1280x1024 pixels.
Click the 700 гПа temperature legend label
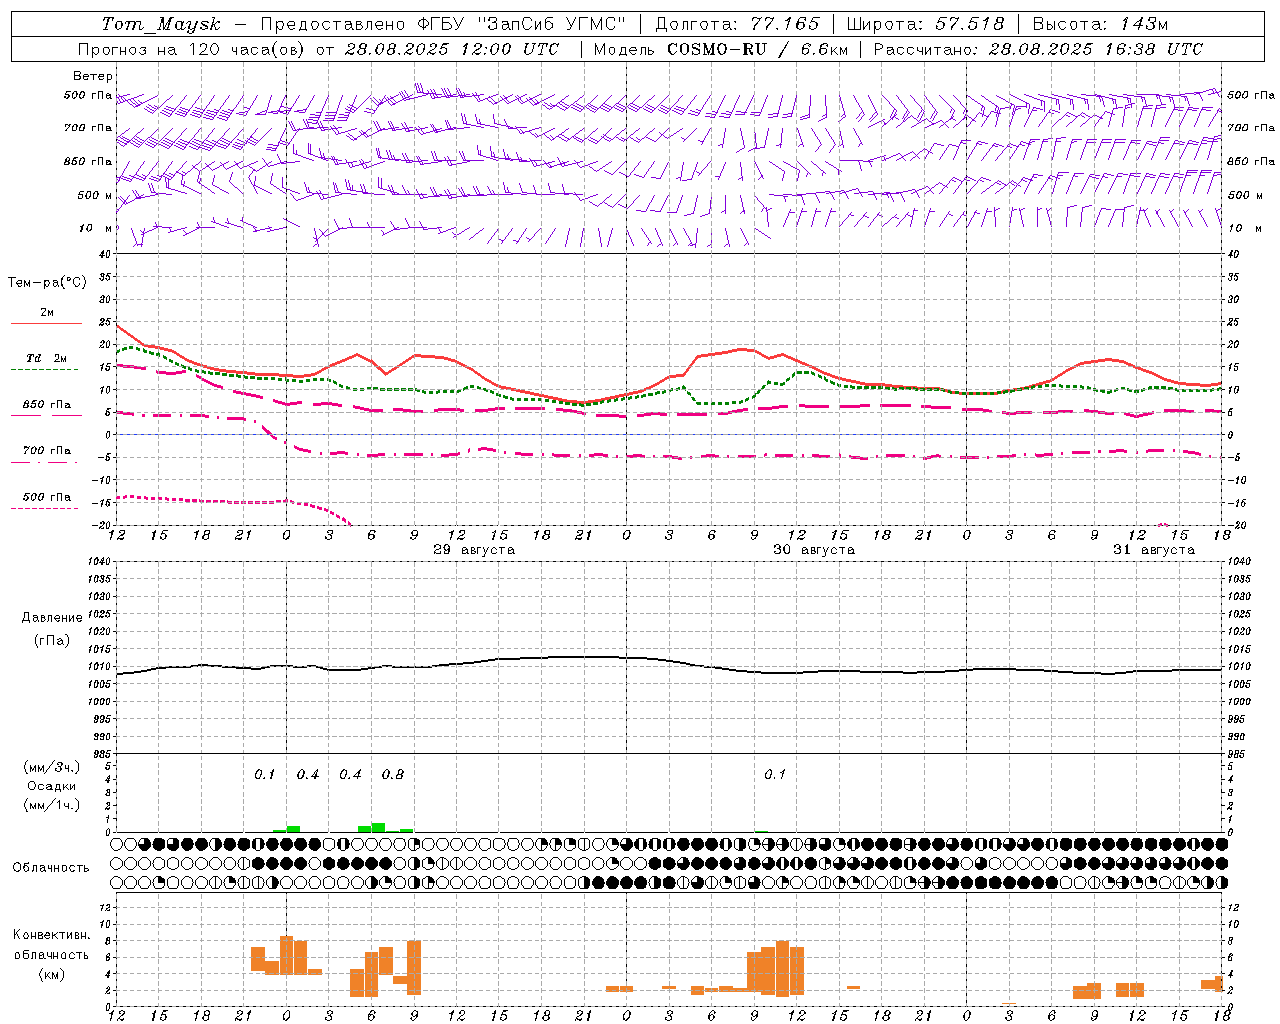coord(47,451)
